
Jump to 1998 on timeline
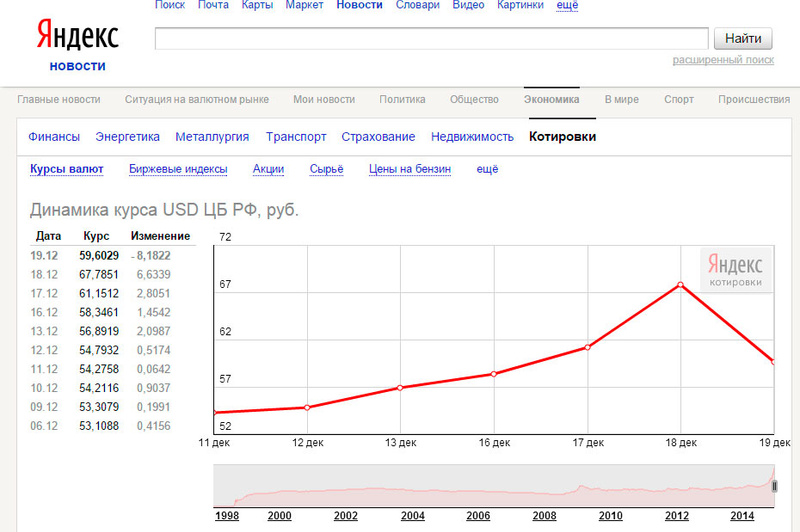tap(227, 516)
